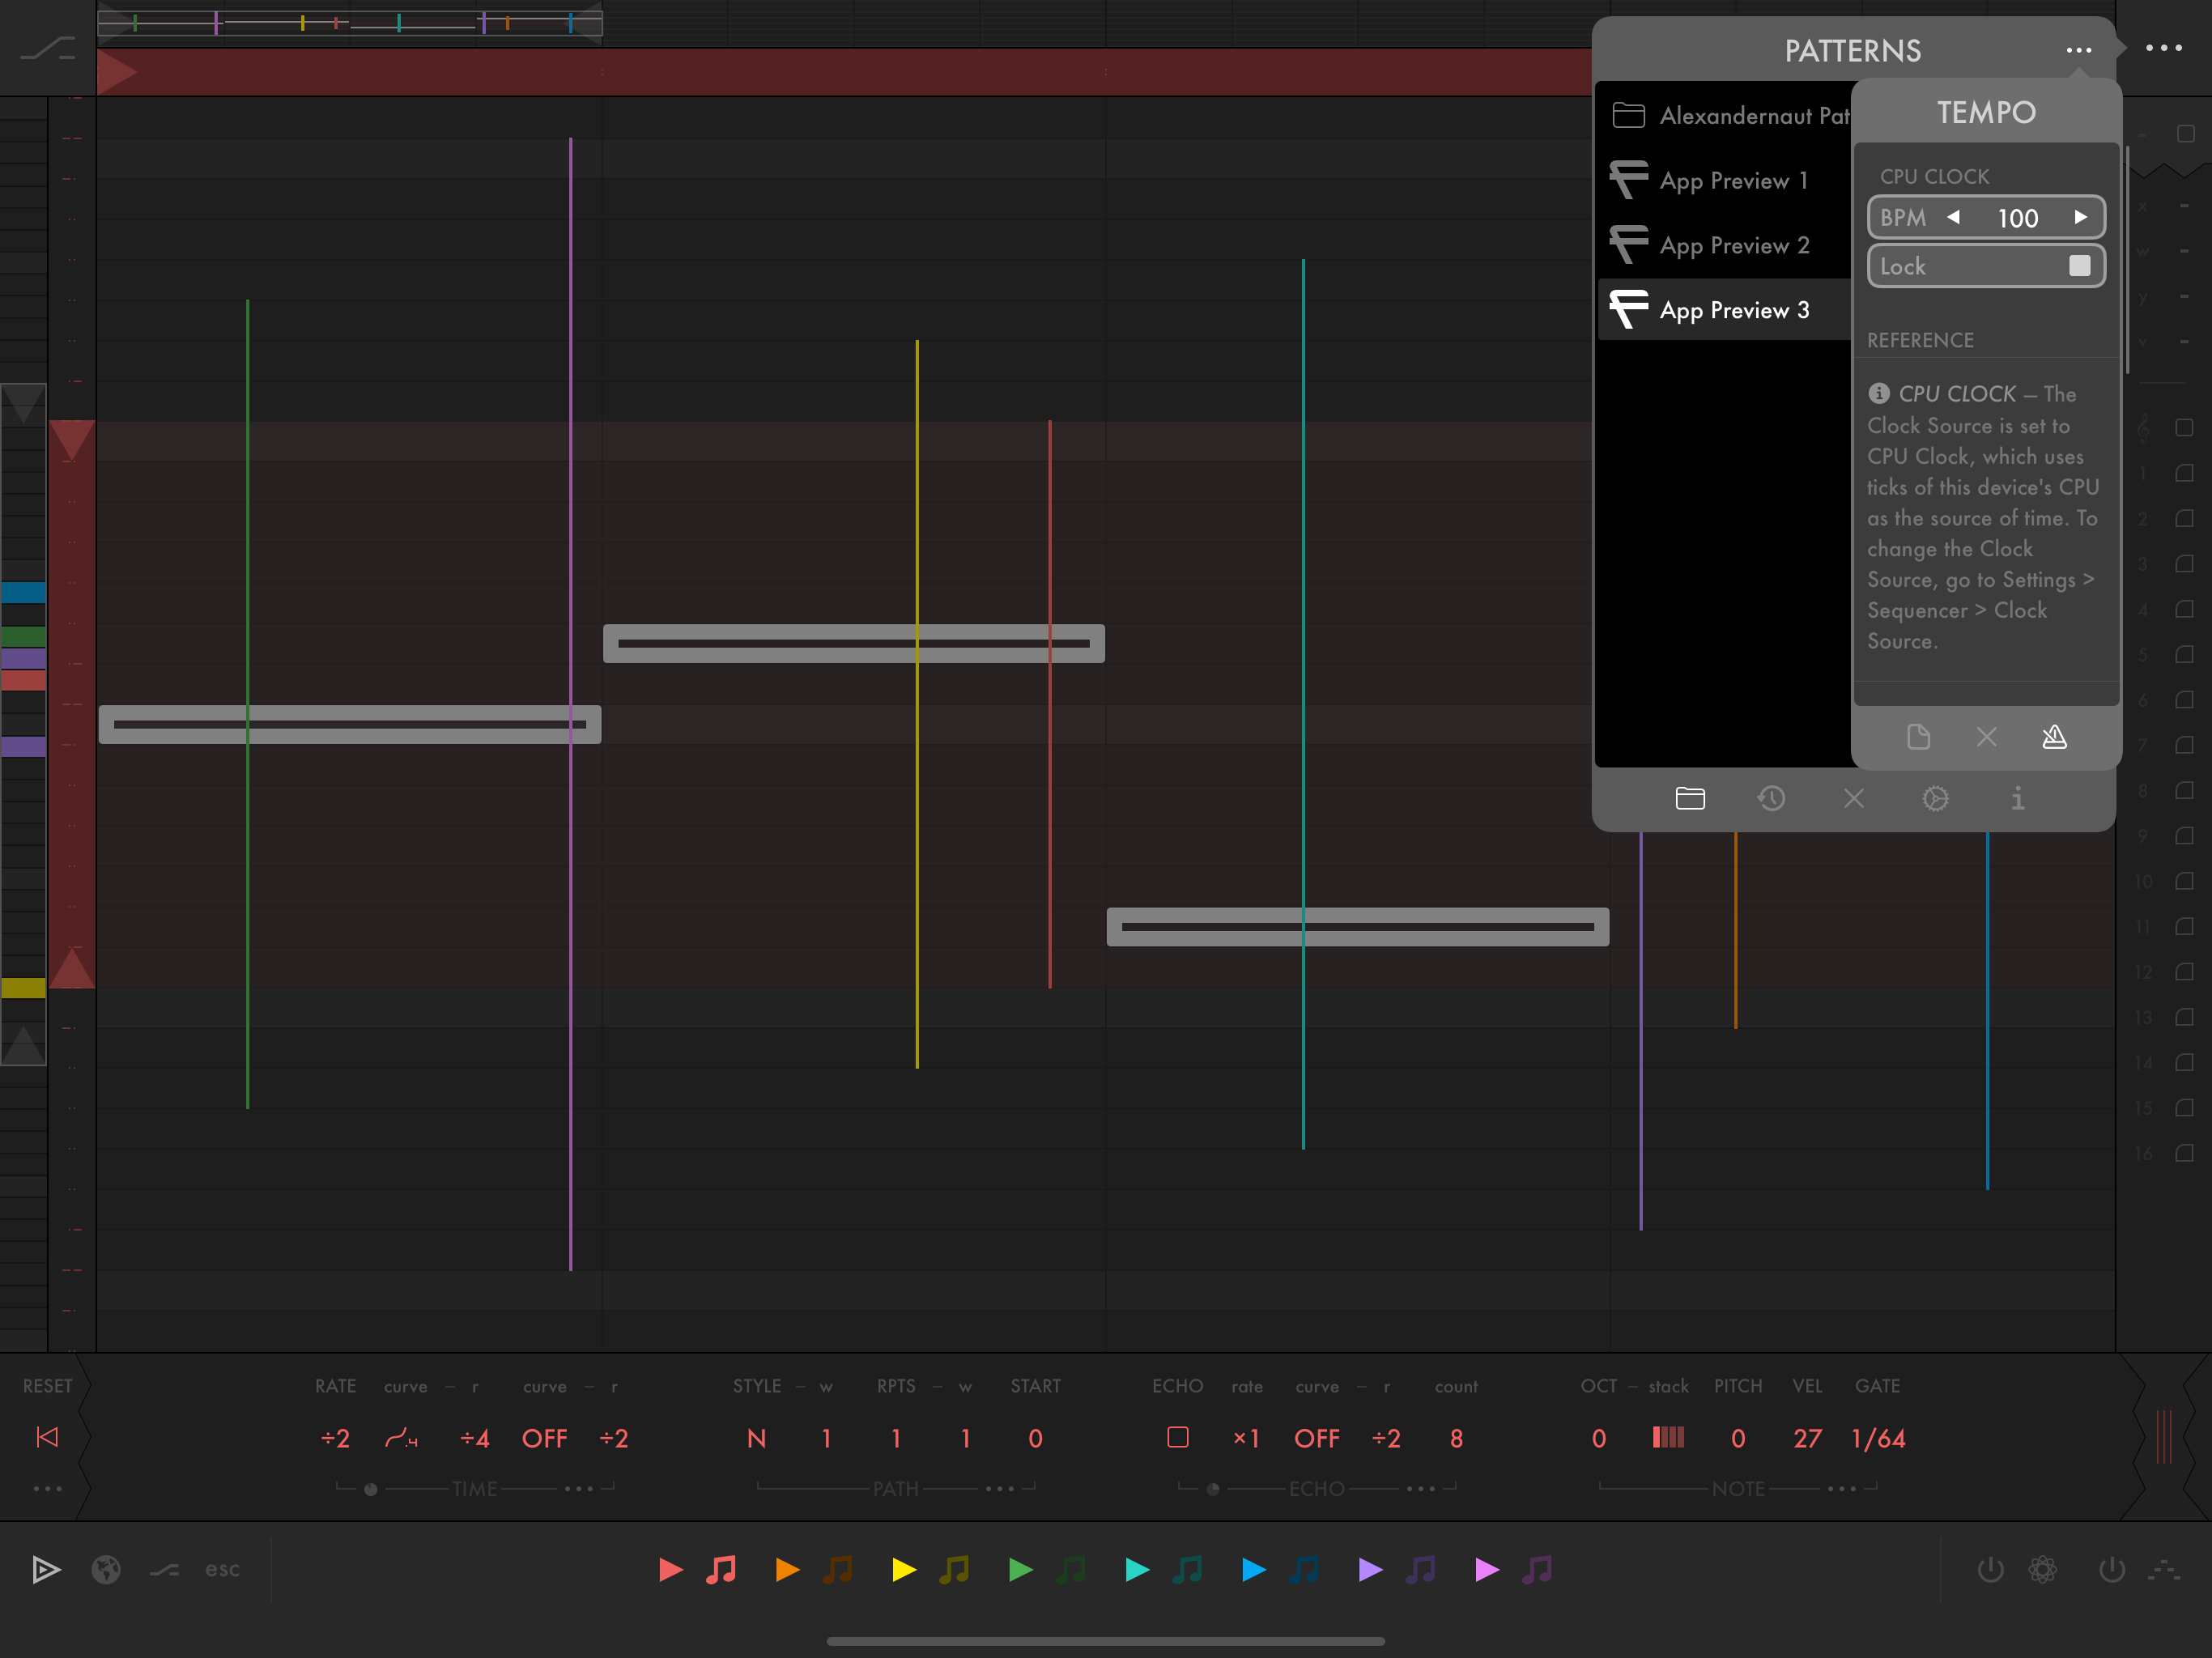
Task: Click the cyan music note icon
Action: 1187,1569
